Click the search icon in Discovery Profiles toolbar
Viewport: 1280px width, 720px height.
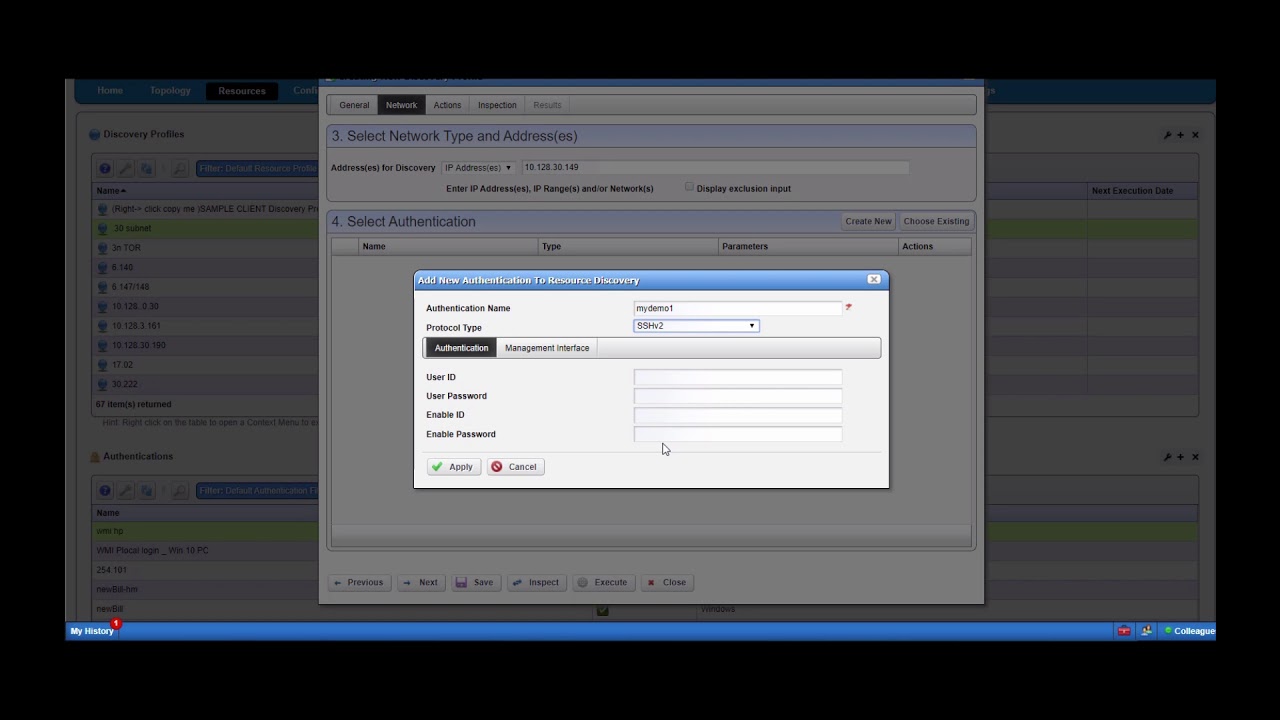click(179, 169)
